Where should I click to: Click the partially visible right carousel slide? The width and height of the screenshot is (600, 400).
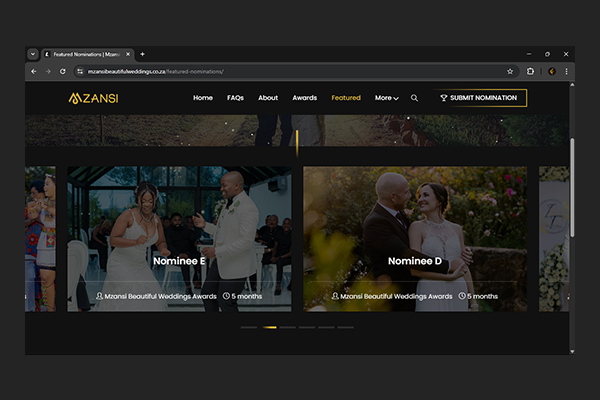click(554, 239)
